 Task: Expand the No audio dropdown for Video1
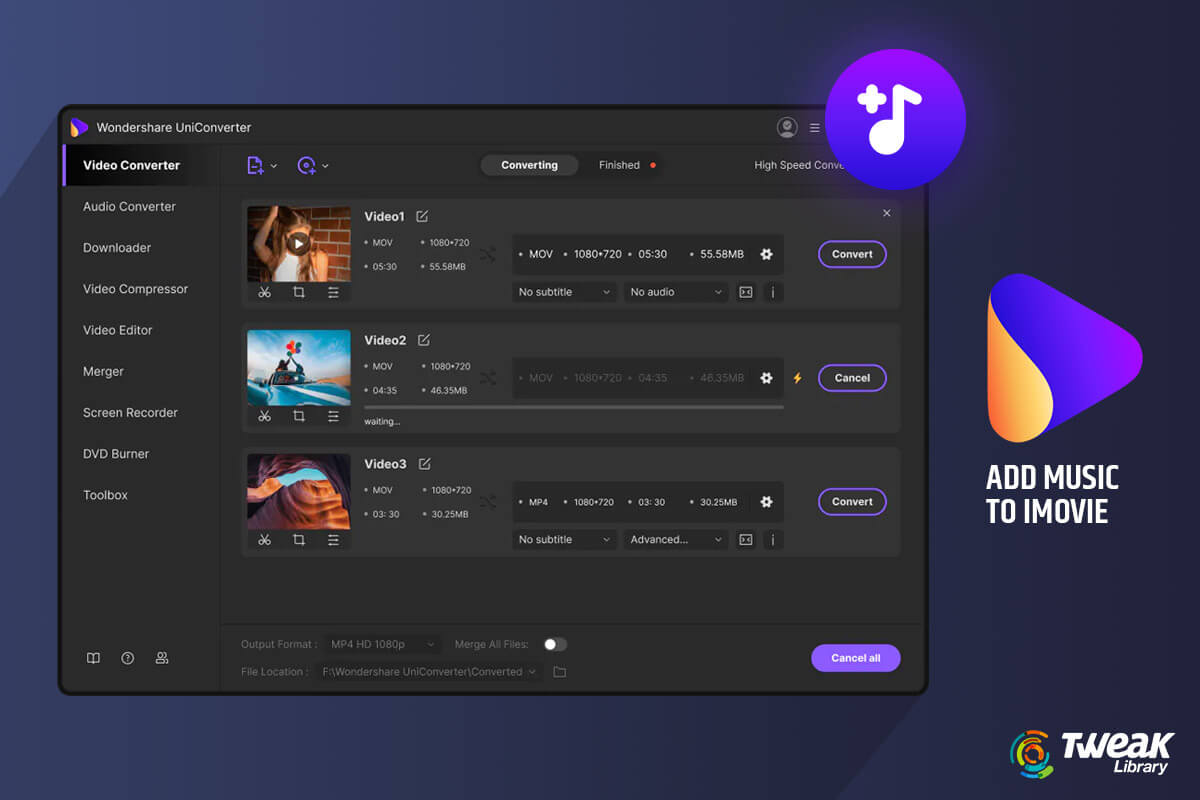tap(675, 291)
